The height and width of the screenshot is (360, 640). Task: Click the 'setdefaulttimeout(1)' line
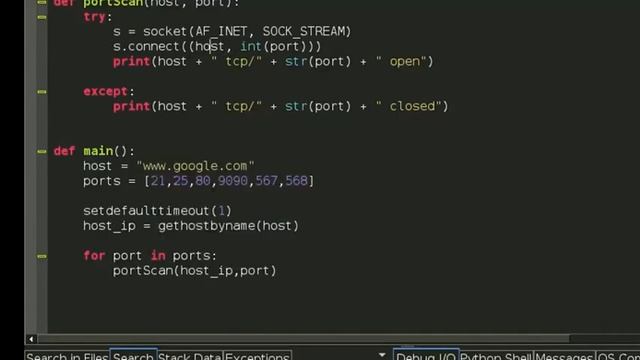(157, 211)
